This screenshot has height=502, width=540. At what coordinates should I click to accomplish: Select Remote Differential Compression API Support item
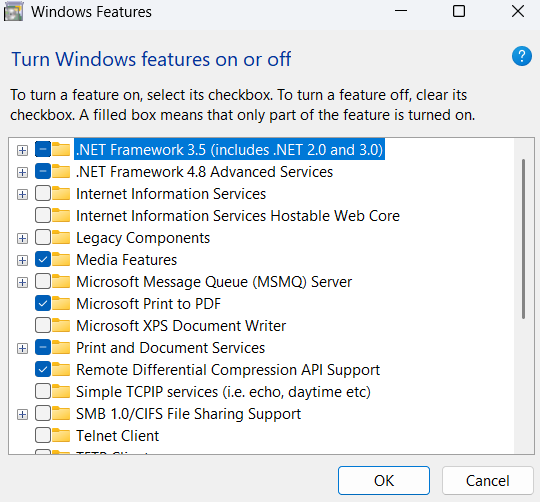(x=228, y=370)
